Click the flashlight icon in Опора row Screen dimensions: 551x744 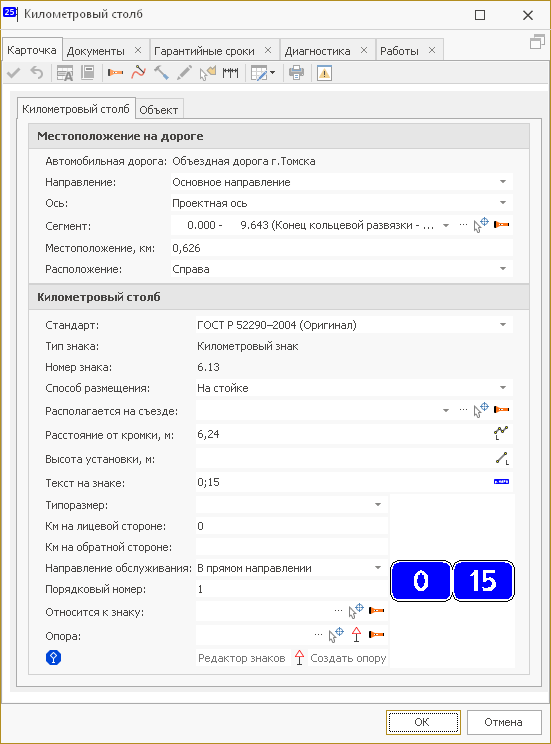click(x=377, y=634)
